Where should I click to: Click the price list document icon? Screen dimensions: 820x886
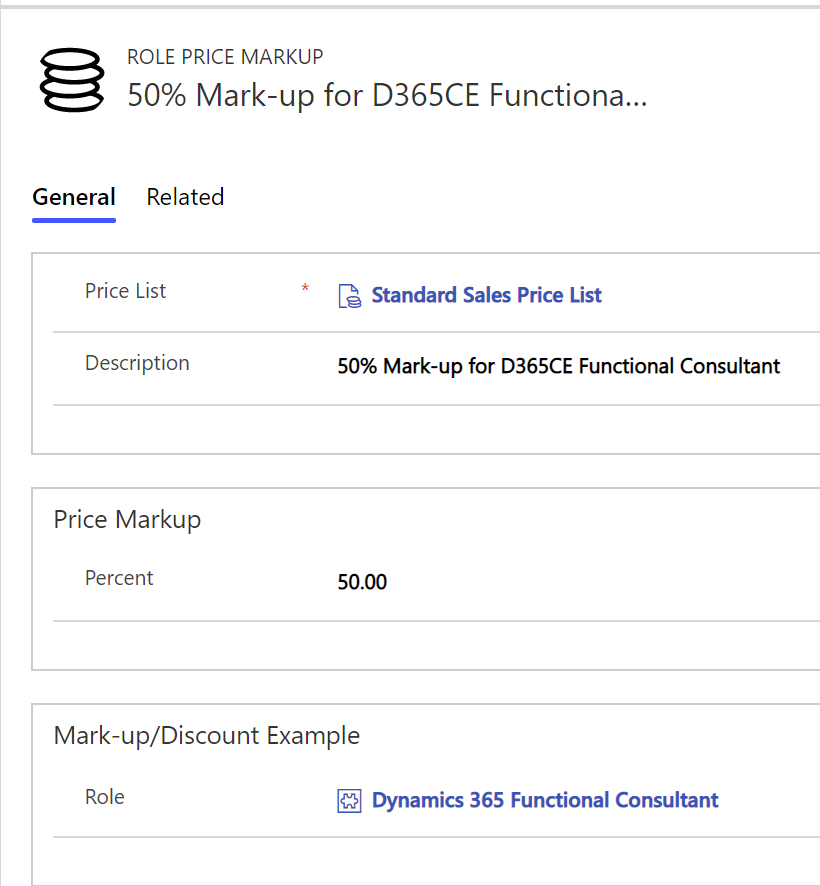tap(349, 296)
